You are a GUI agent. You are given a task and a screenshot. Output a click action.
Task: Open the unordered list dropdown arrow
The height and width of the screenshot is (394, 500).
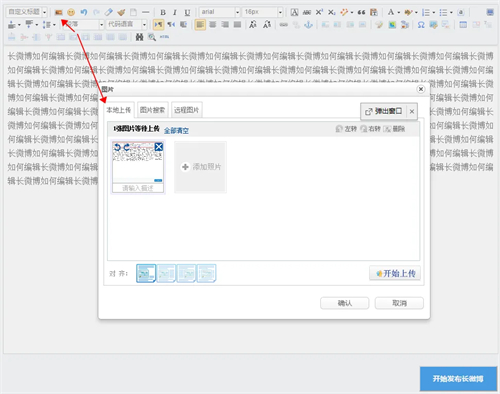pyautogui.click(x=451, y=13)
